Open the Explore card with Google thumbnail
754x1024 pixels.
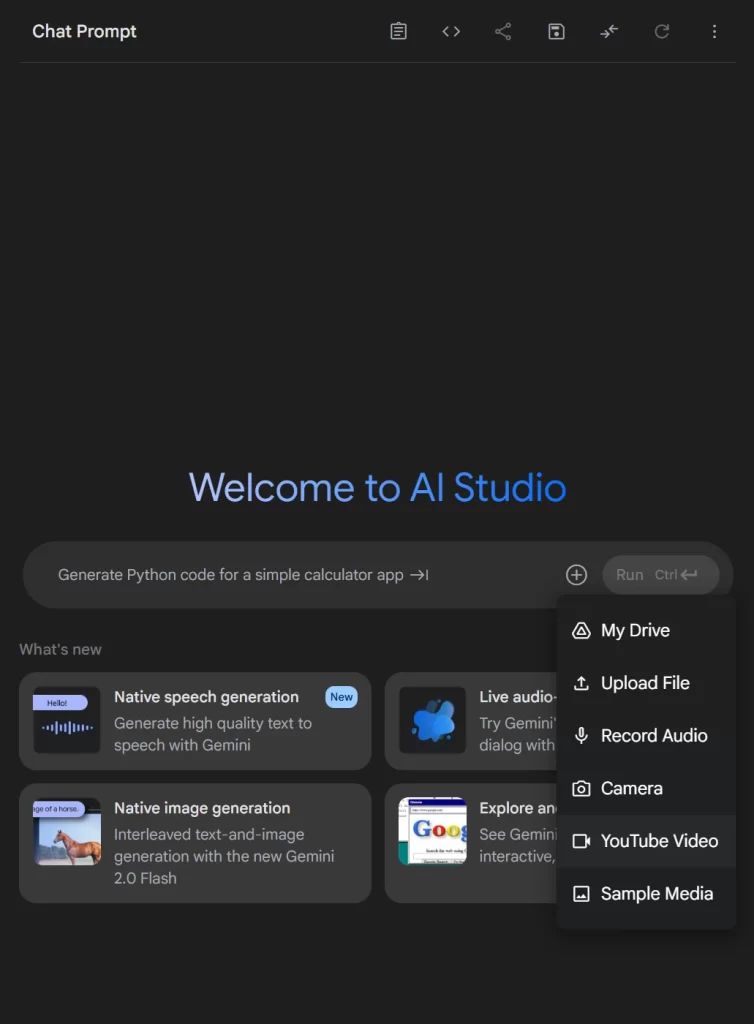(x=471, y=843)
